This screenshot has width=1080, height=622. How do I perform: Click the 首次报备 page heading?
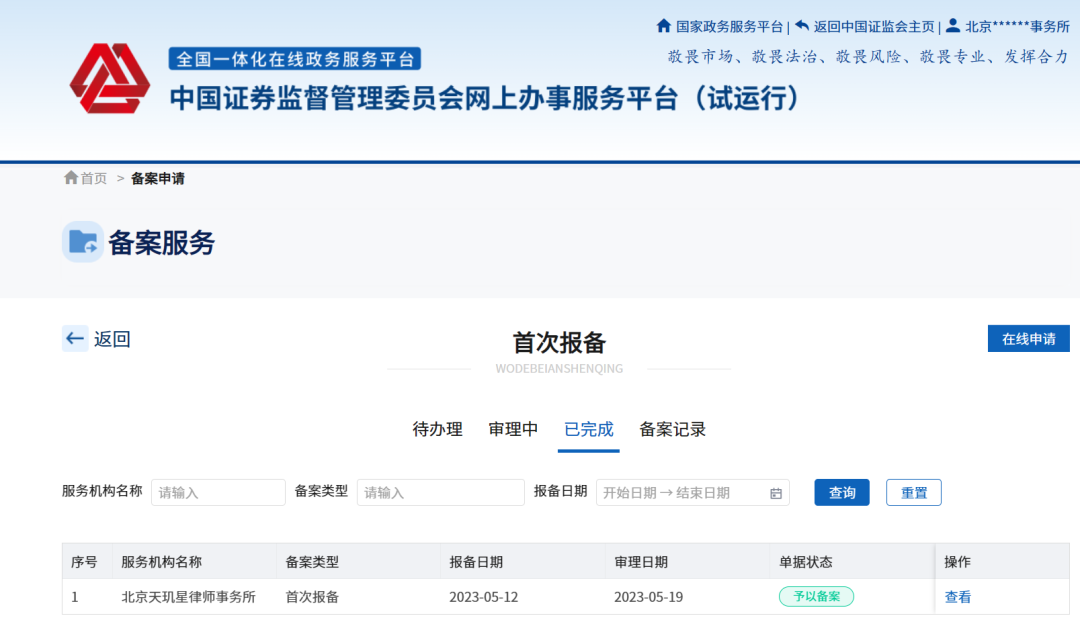[559, 342]
